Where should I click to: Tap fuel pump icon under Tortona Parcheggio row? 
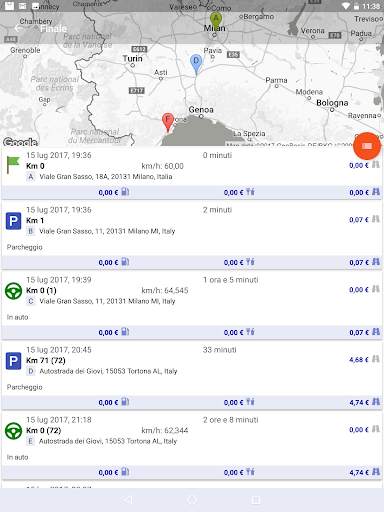pos(125,402)
